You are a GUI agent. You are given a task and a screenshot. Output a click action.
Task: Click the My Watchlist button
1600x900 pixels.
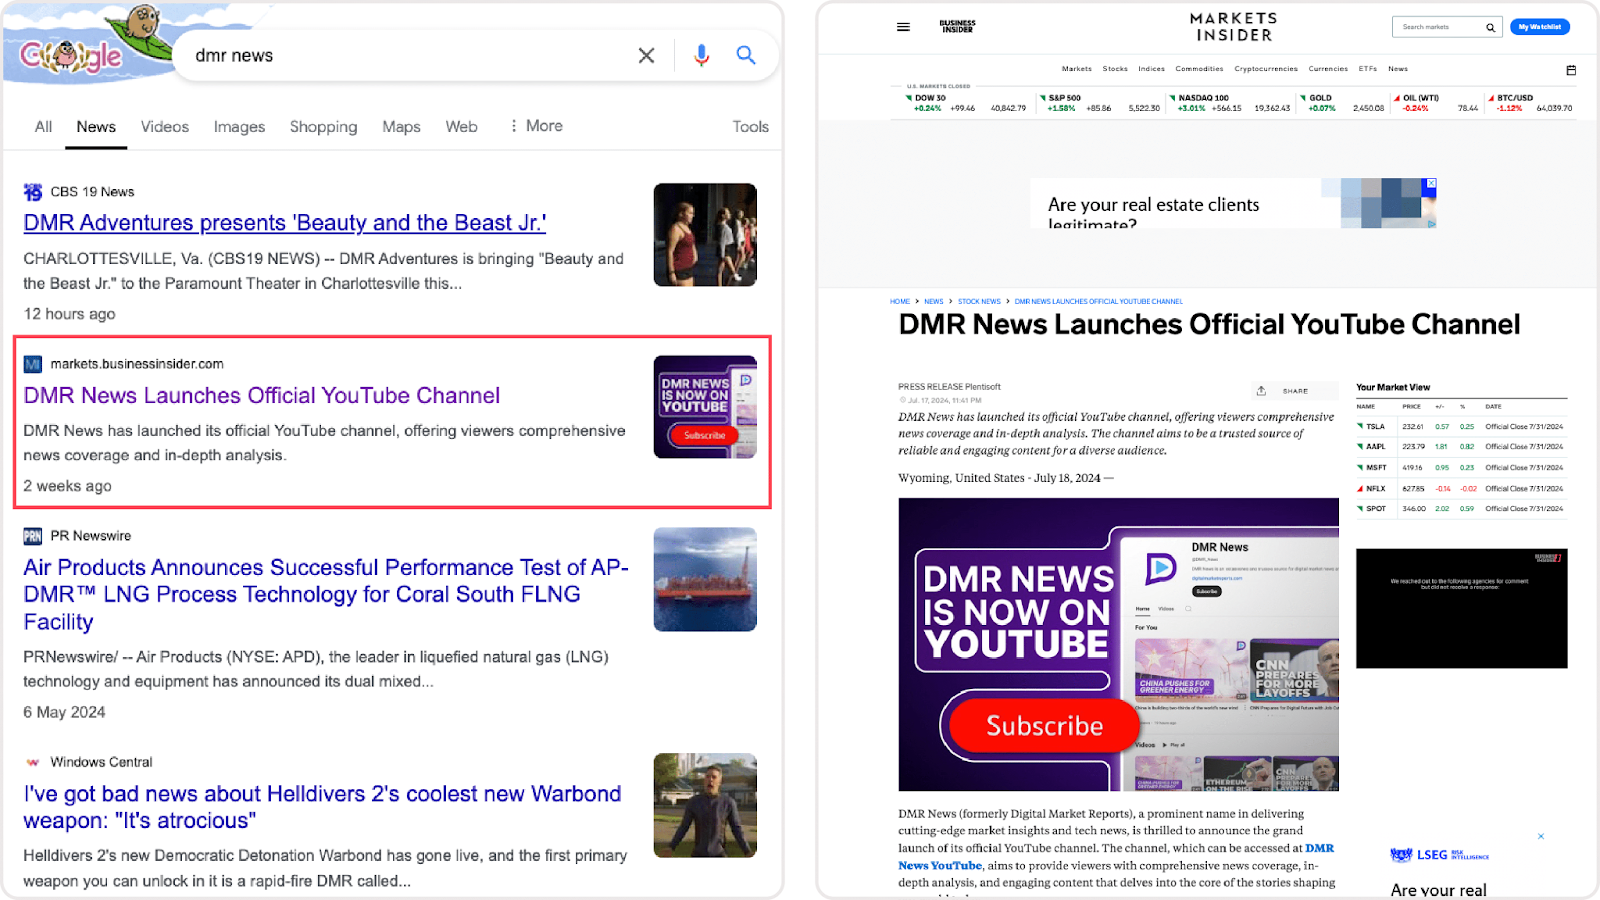click(x=1539, y=27)
